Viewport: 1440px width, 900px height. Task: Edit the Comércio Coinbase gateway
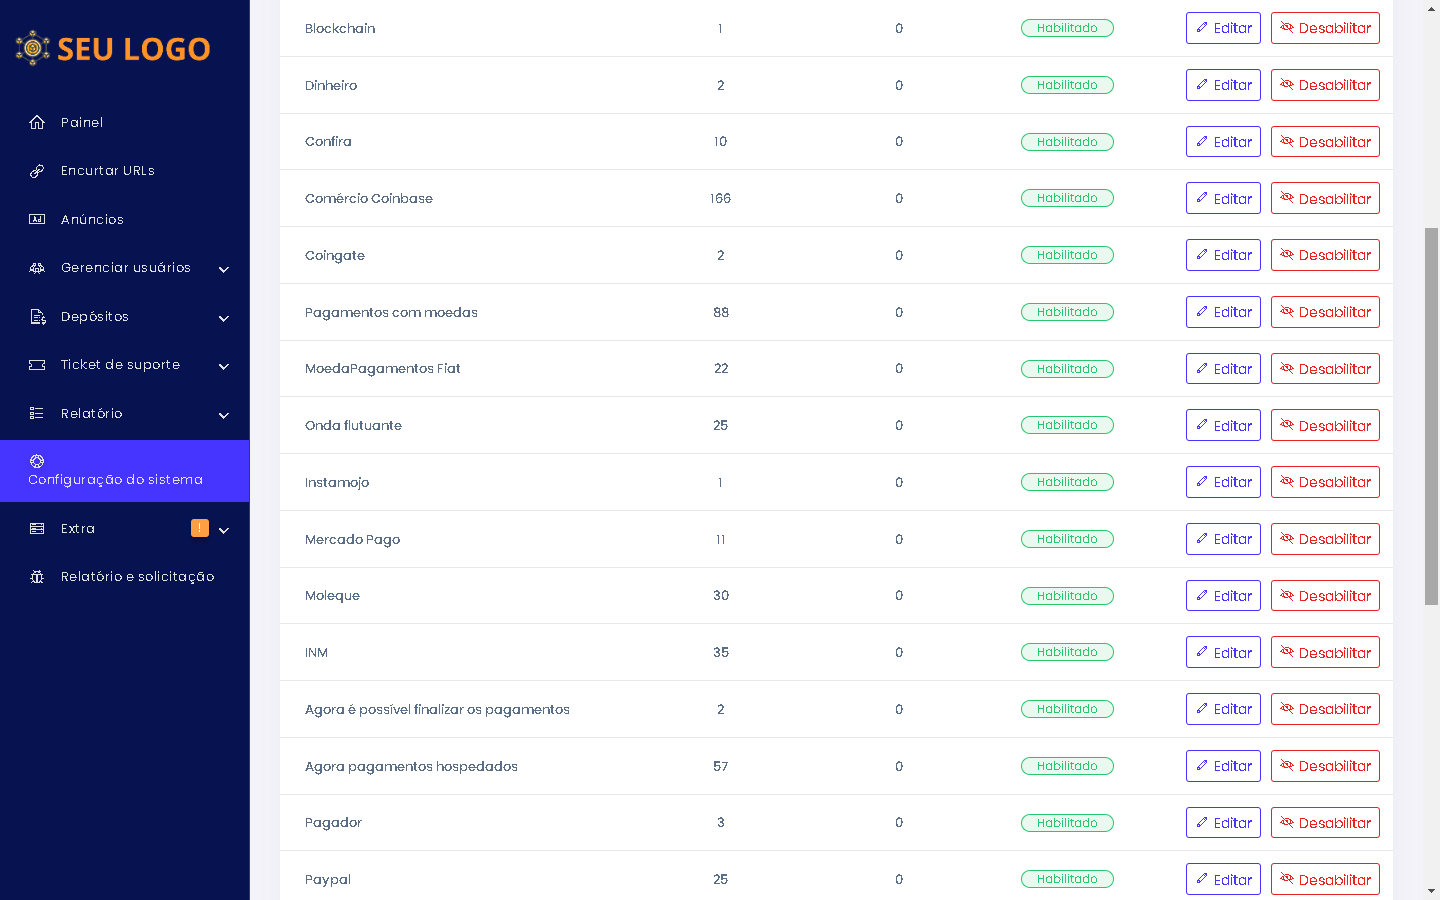tap(1223, 198)
